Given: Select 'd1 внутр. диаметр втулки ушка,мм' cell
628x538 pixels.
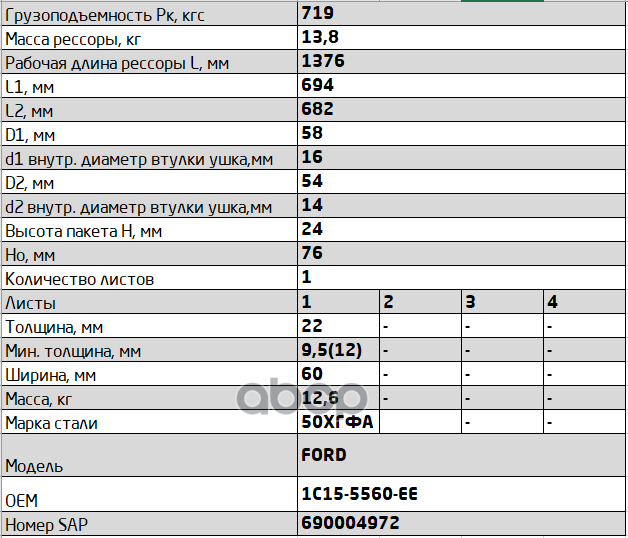Looking at the screenshot, I should pos(149,159).
